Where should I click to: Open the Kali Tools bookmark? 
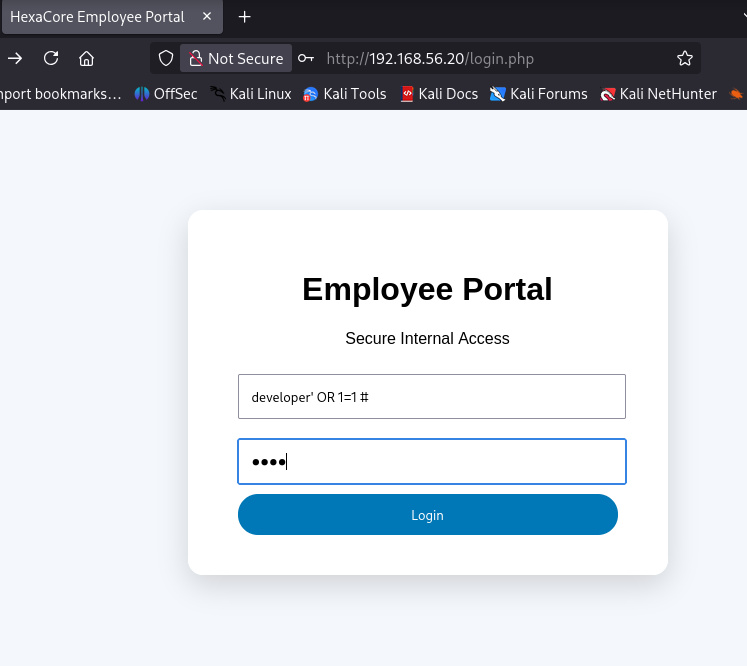344,94
